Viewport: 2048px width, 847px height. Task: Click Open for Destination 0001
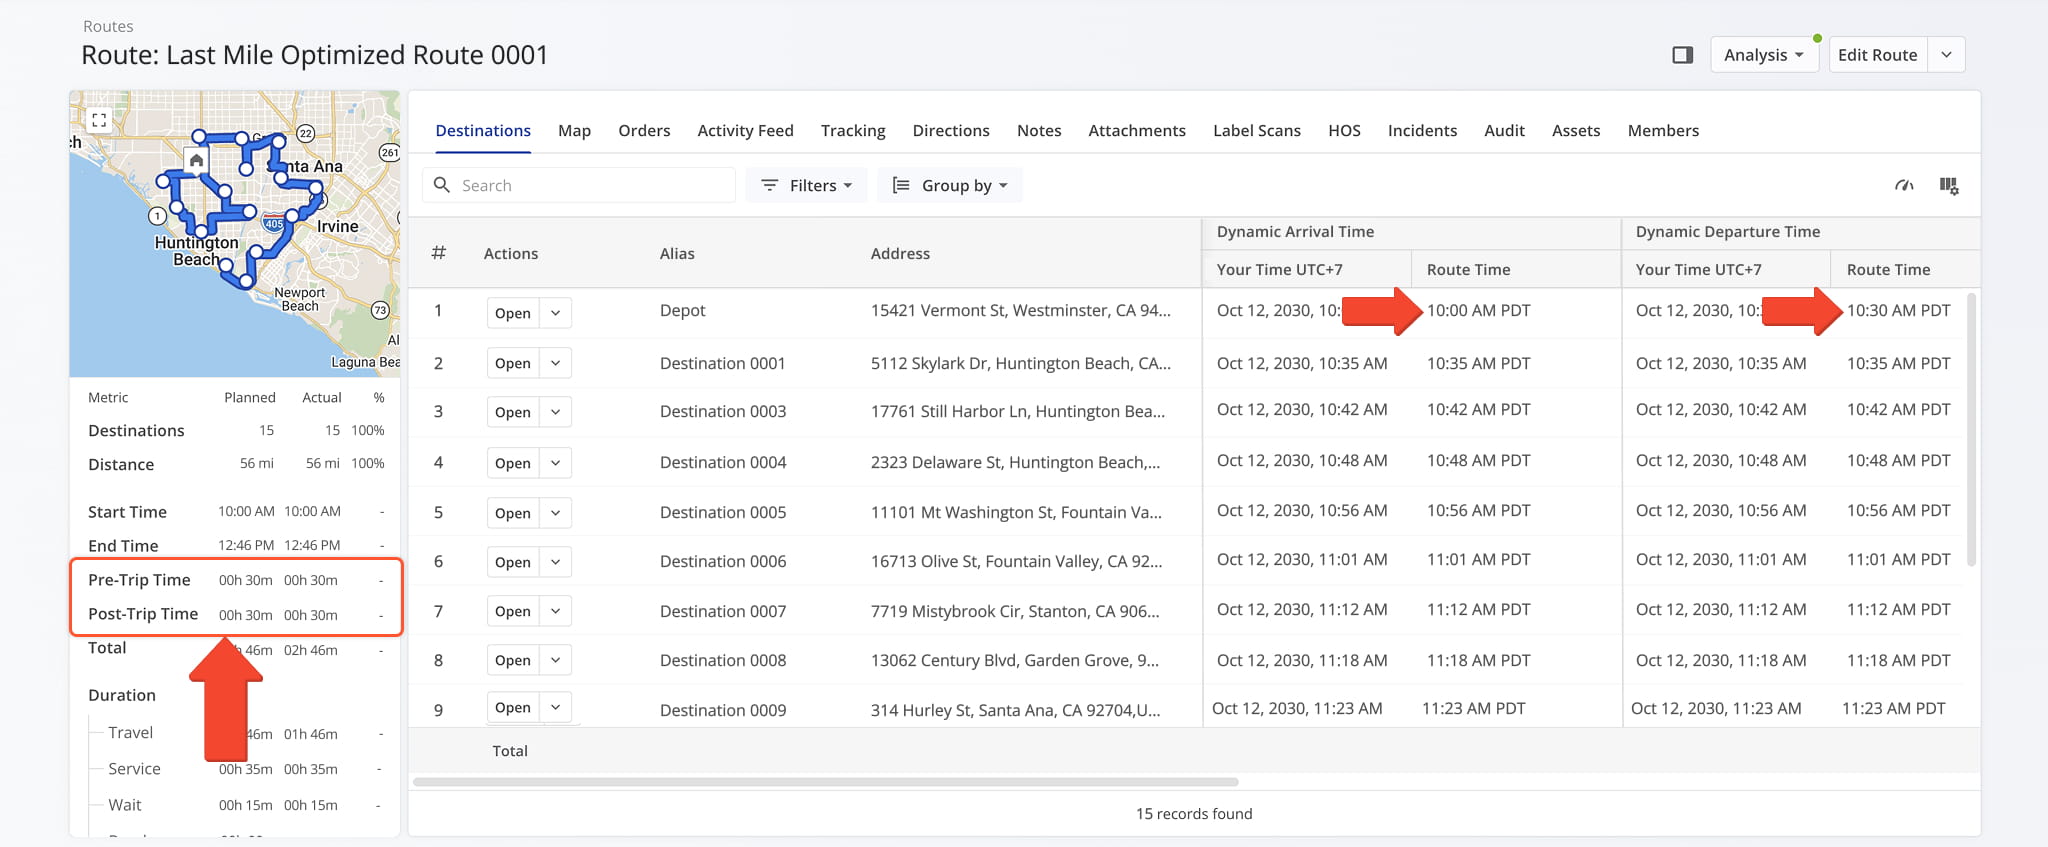(x=513, y=363)
